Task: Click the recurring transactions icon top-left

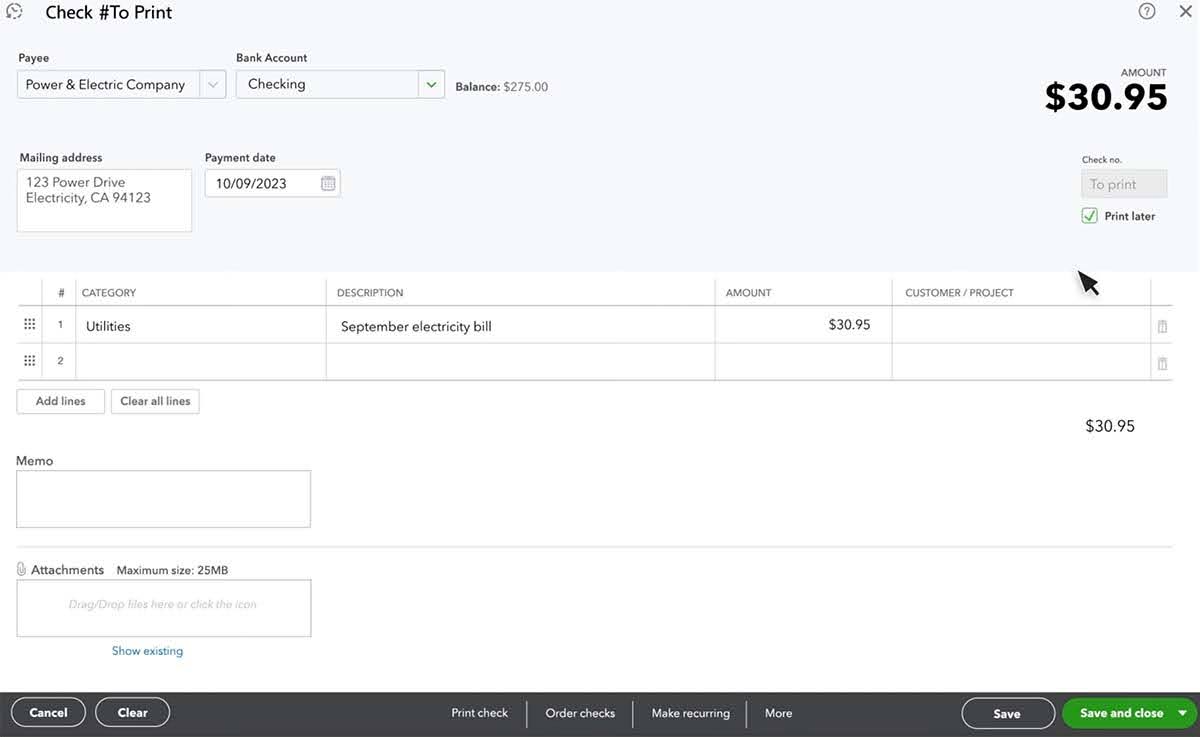Action: coord(13,11)
